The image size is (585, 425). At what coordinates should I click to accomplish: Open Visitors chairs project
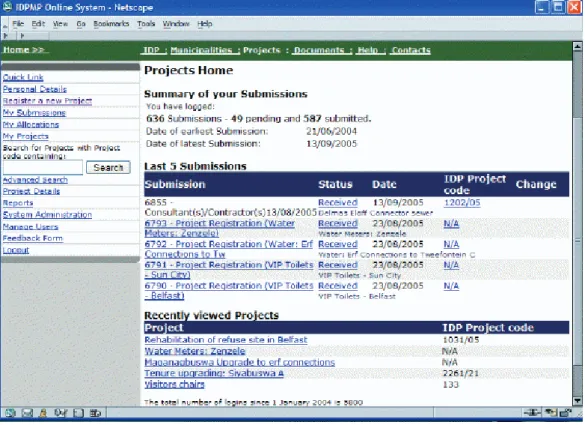pyautogui.click(x=174, y=384)
